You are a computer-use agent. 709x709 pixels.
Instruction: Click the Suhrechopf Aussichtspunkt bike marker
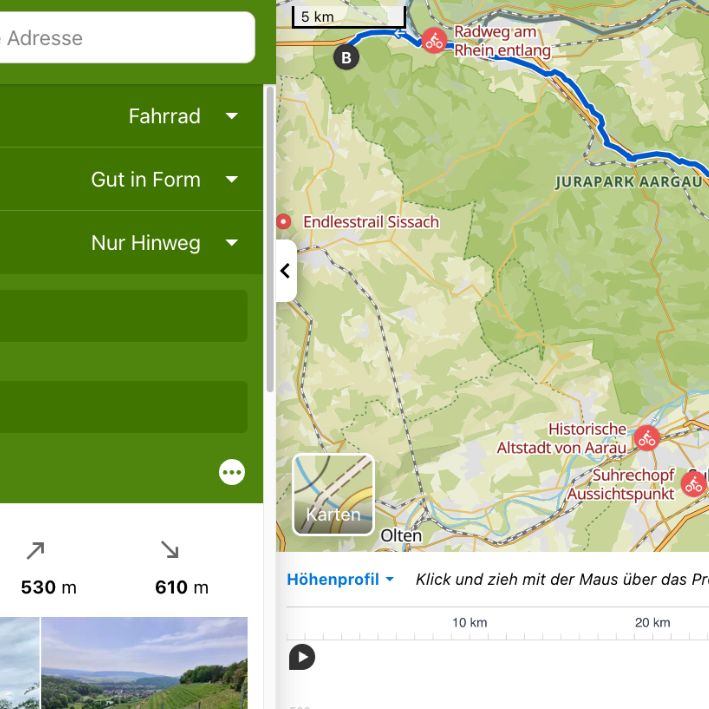[693, 485]
